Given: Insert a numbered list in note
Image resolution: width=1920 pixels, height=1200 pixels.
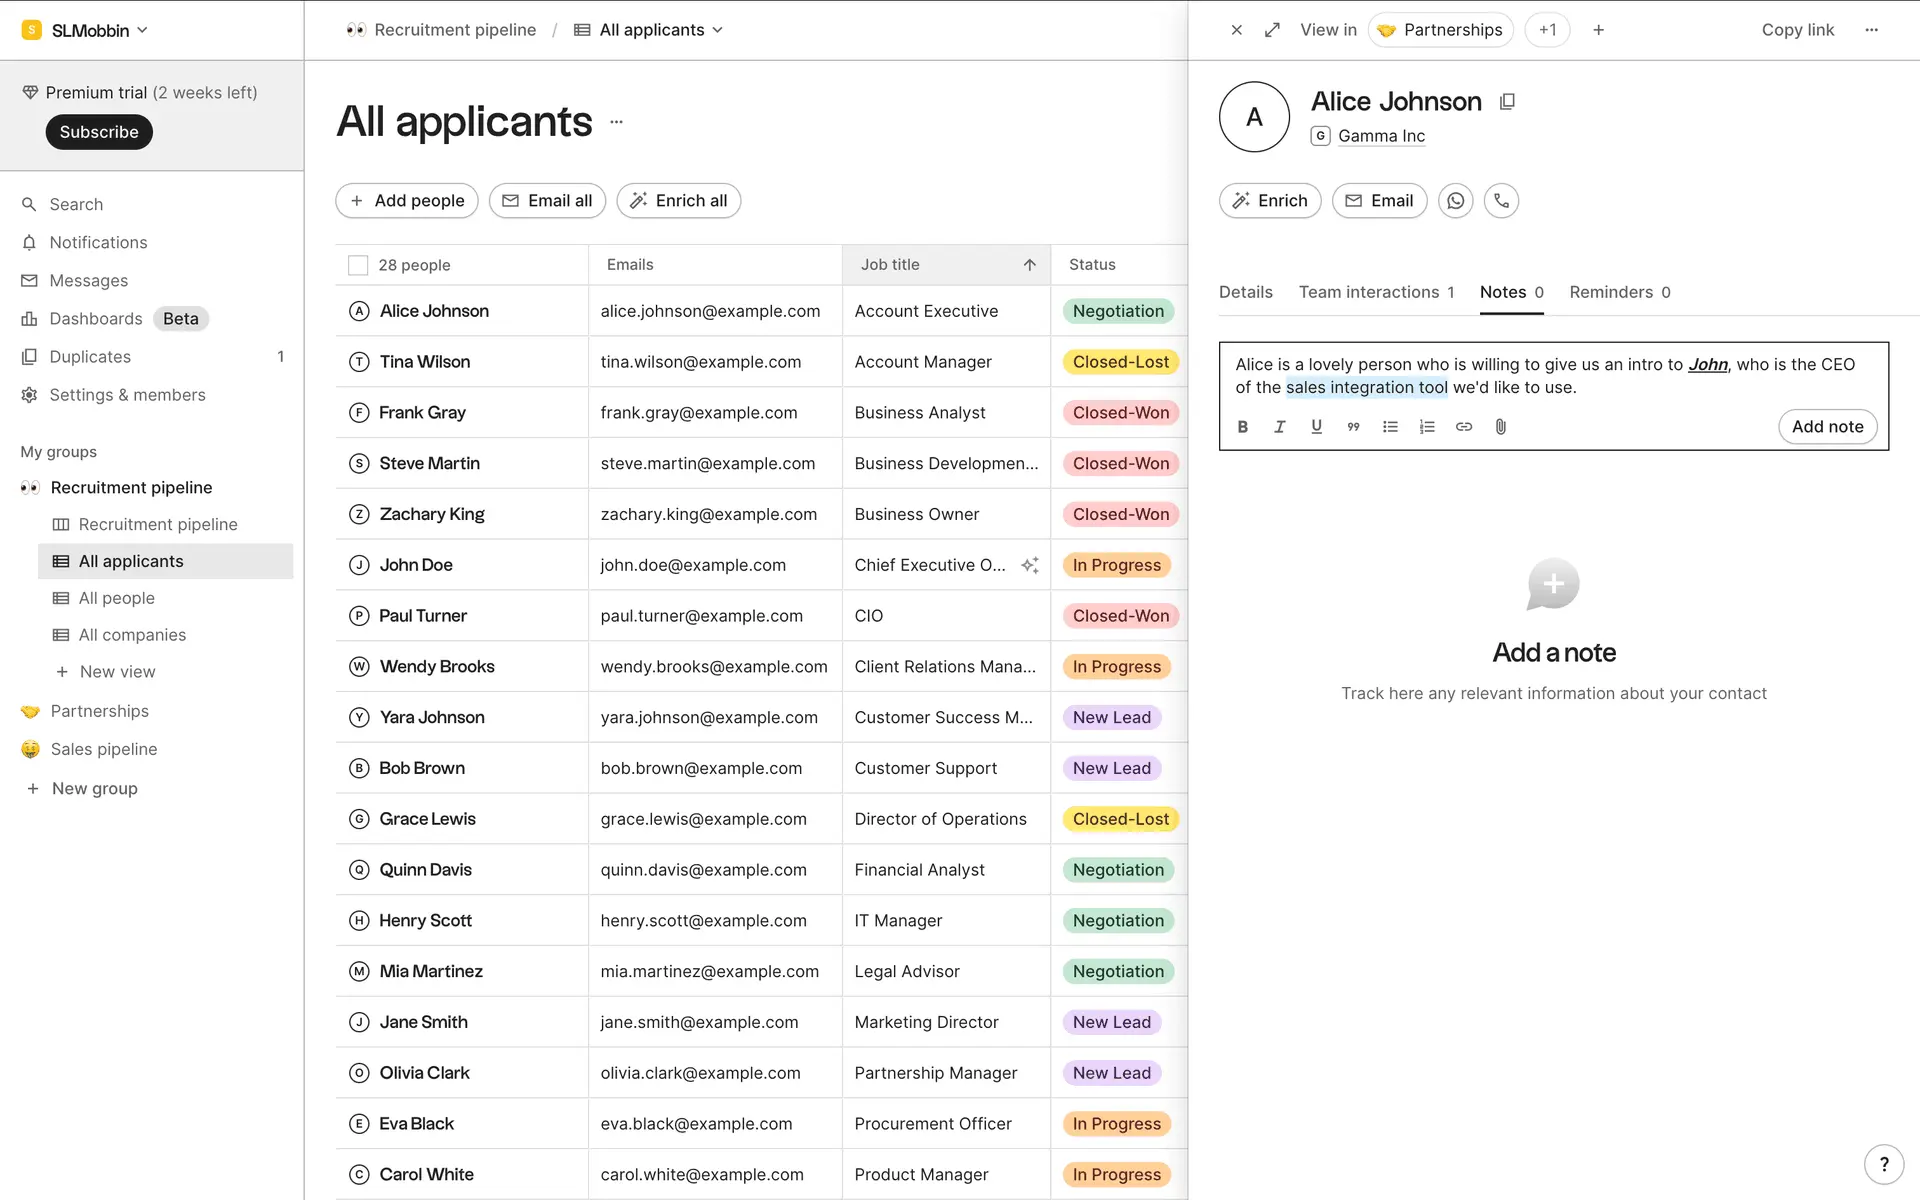Looking at the screenshot, I should (1427, 427).
